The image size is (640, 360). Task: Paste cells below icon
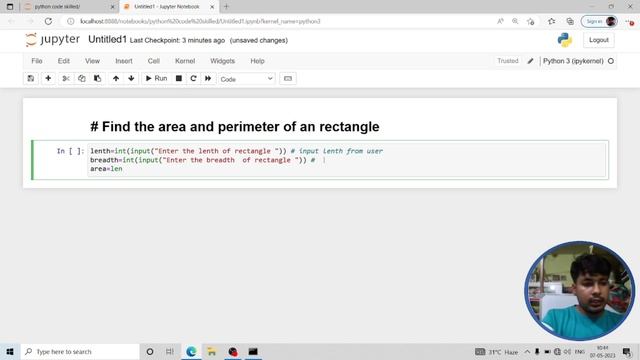click(98, 78)
